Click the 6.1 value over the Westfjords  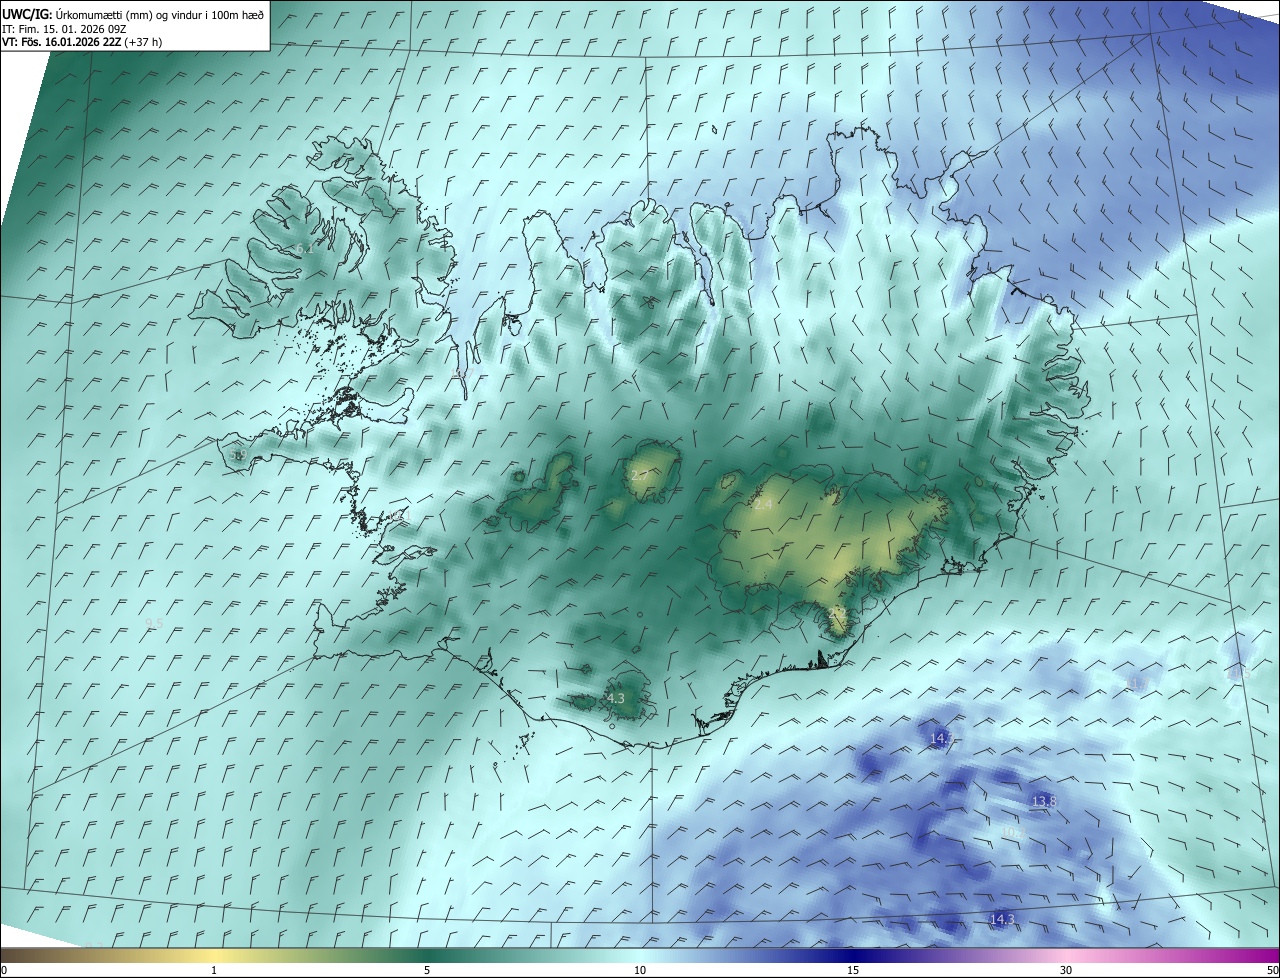coord(304,249)
